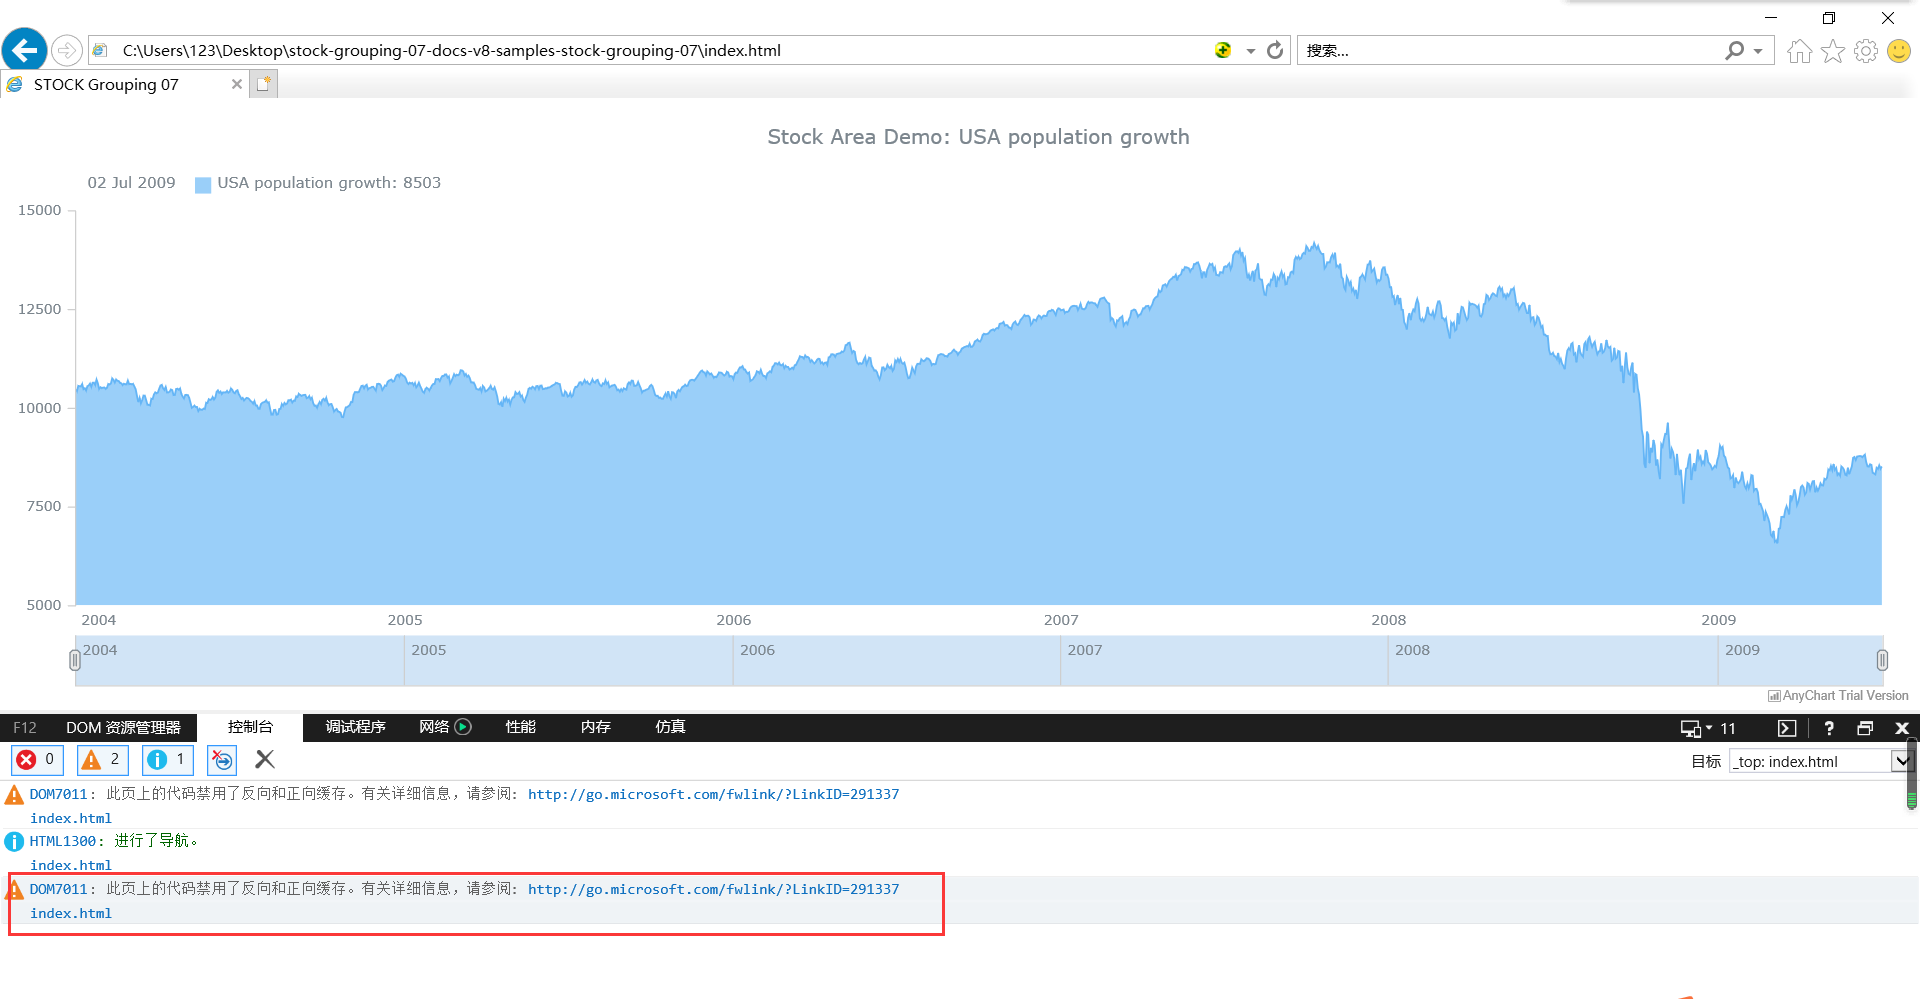Switch to the 调试程序 tab
This screenshot has width=1920, height=999.
point(355,727)
